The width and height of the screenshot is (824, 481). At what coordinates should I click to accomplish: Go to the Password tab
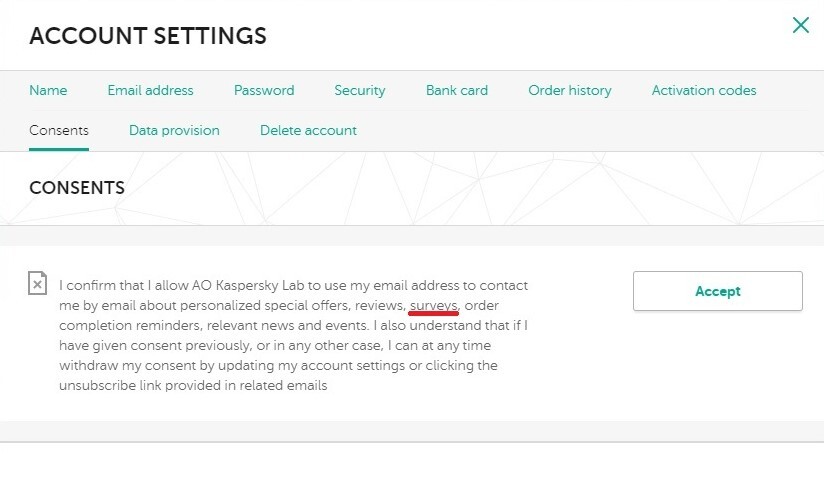pyautogui.click(x=264, y=90)
